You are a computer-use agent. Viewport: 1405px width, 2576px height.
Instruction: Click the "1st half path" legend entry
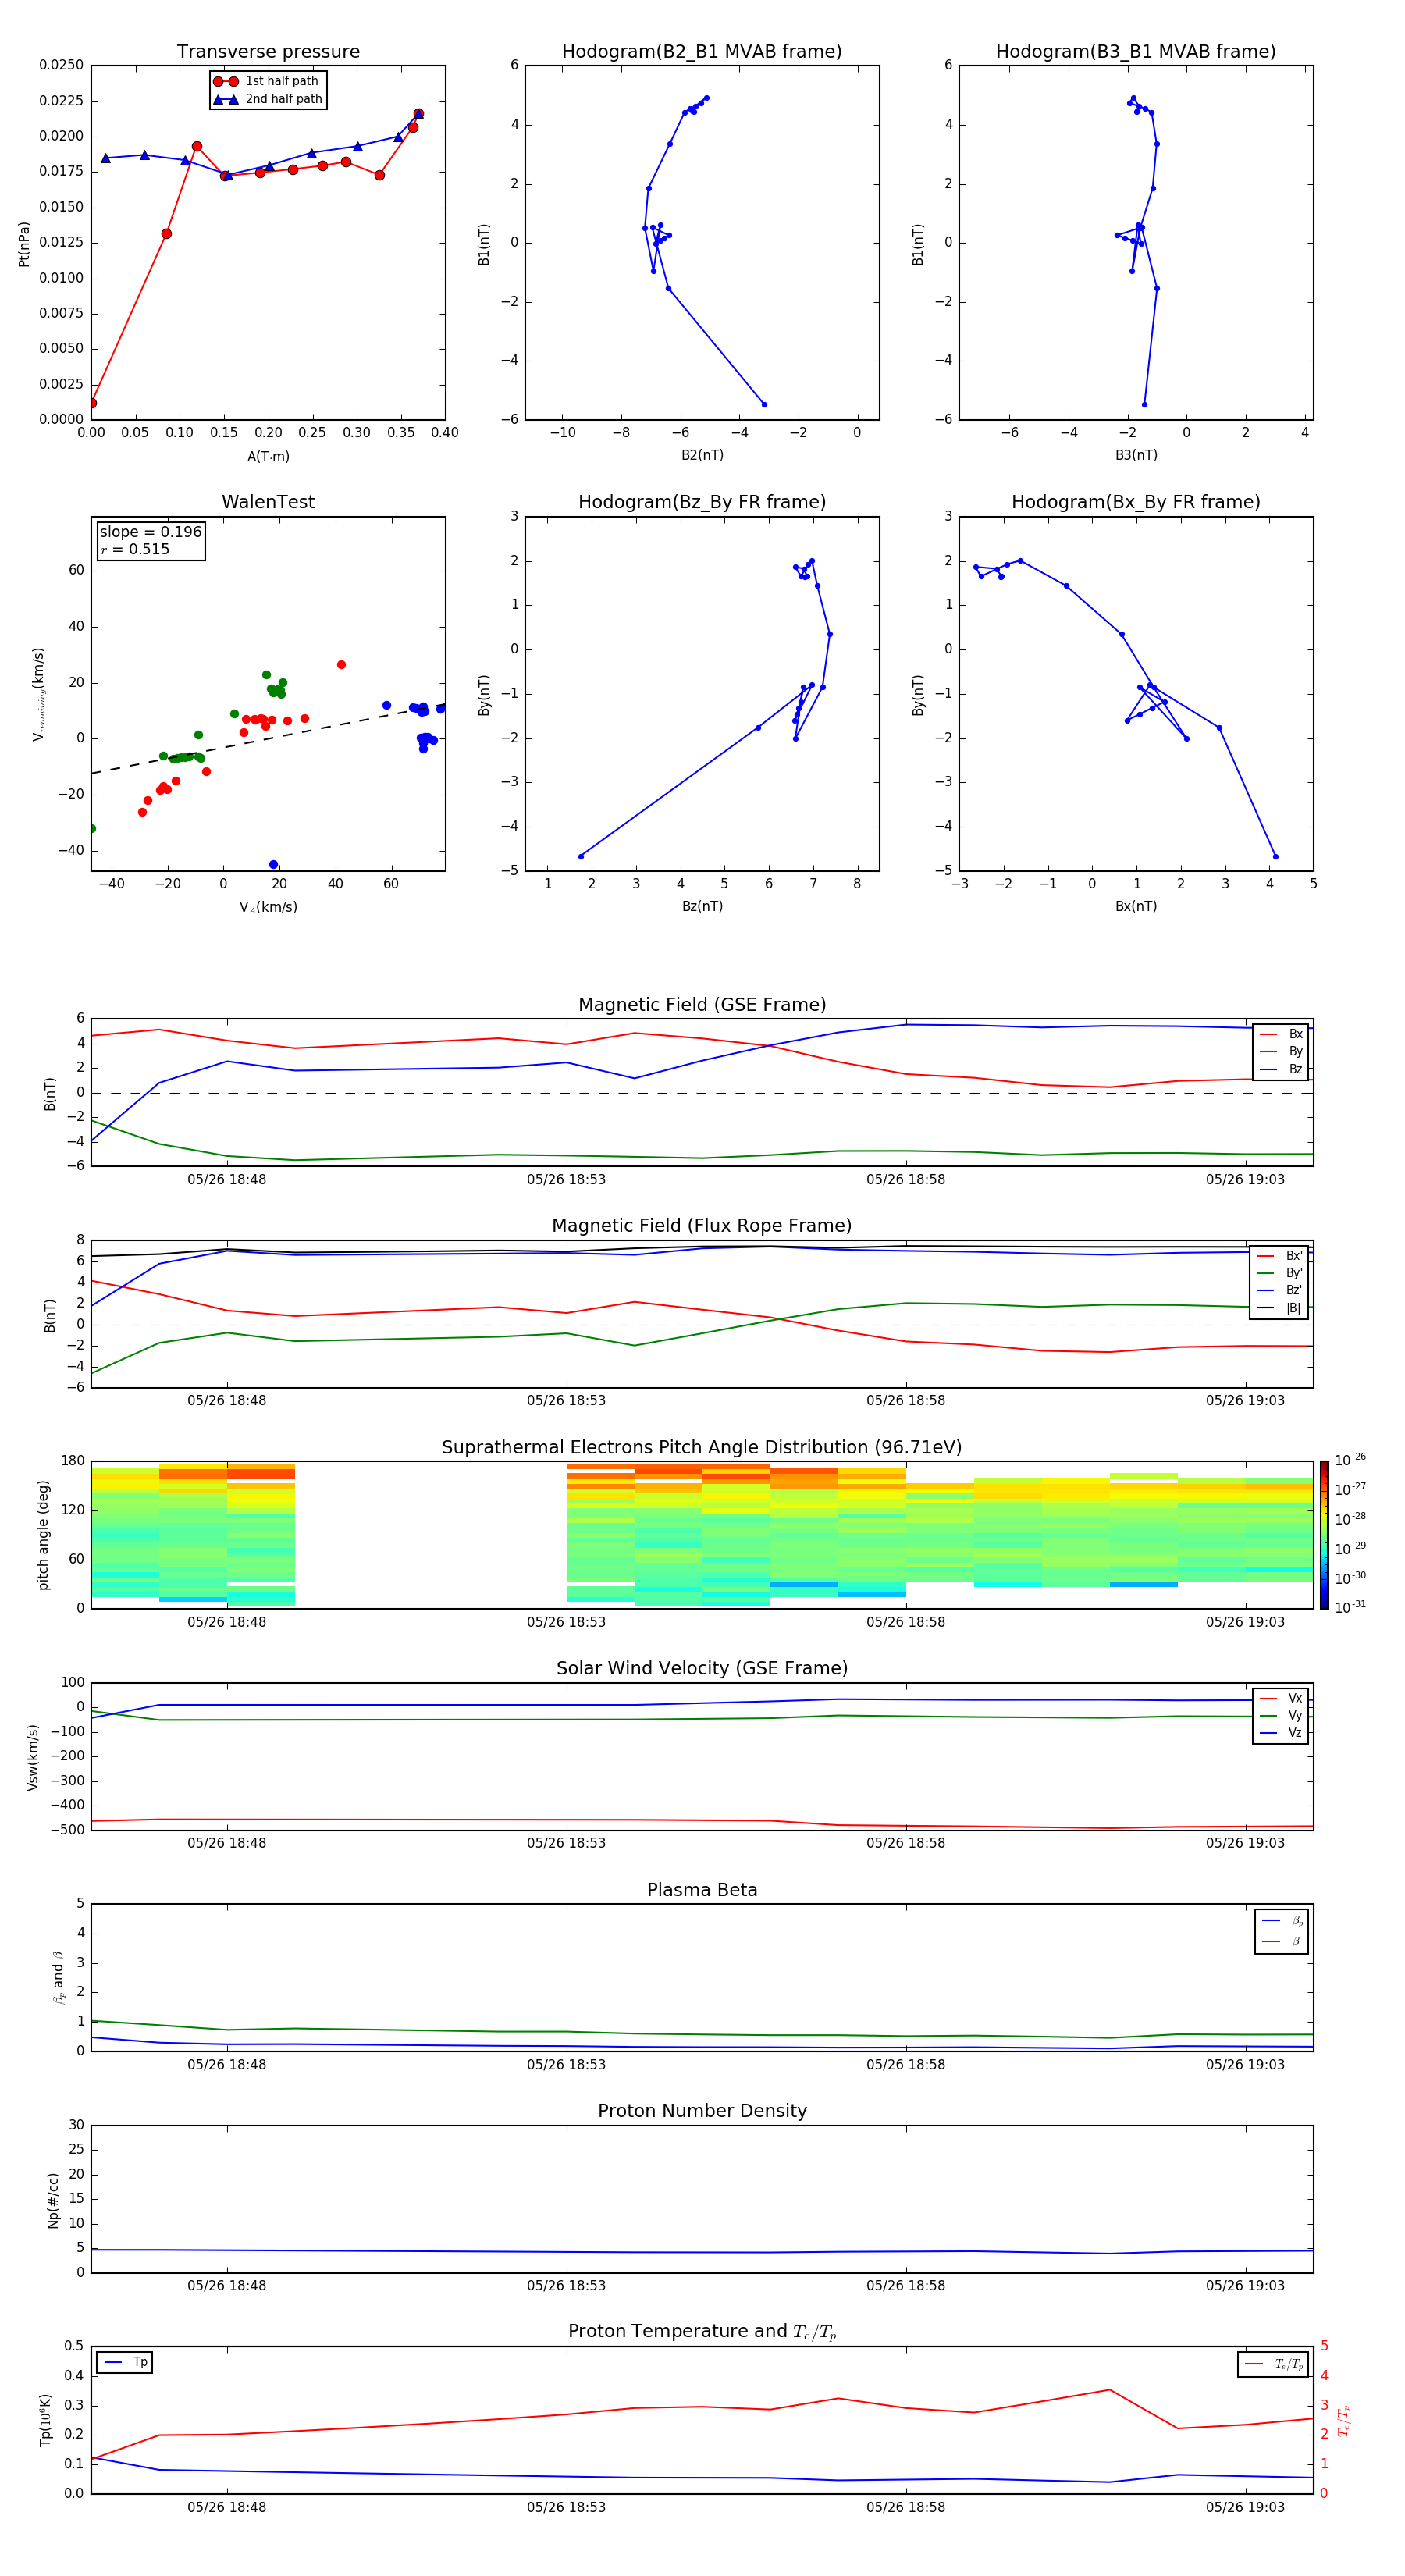click(x=268, y=81)
